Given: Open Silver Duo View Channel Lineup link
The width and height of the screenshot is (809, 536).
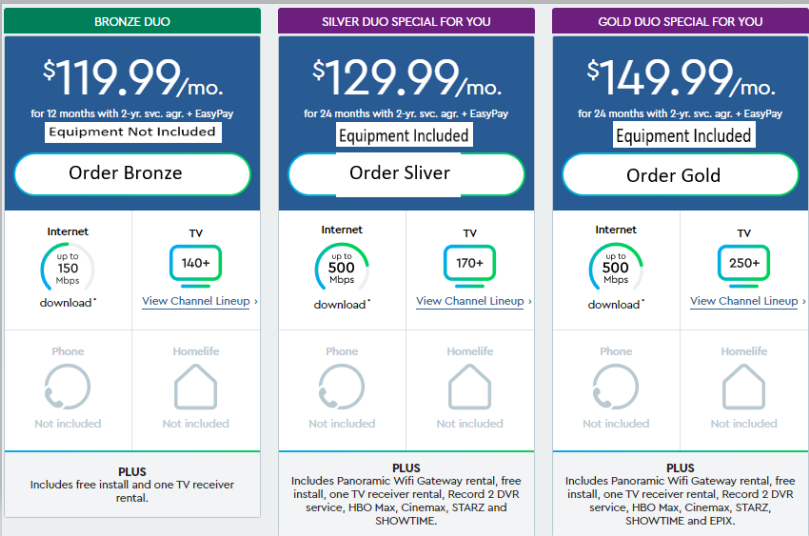Looking at the screenshot, I should (473, 301).
